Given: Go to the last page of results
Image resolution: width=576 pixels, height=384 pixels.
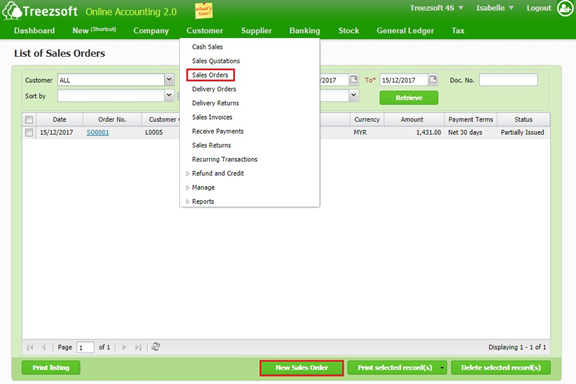Looking at the screenshot, I should click(x=138, y=347).
